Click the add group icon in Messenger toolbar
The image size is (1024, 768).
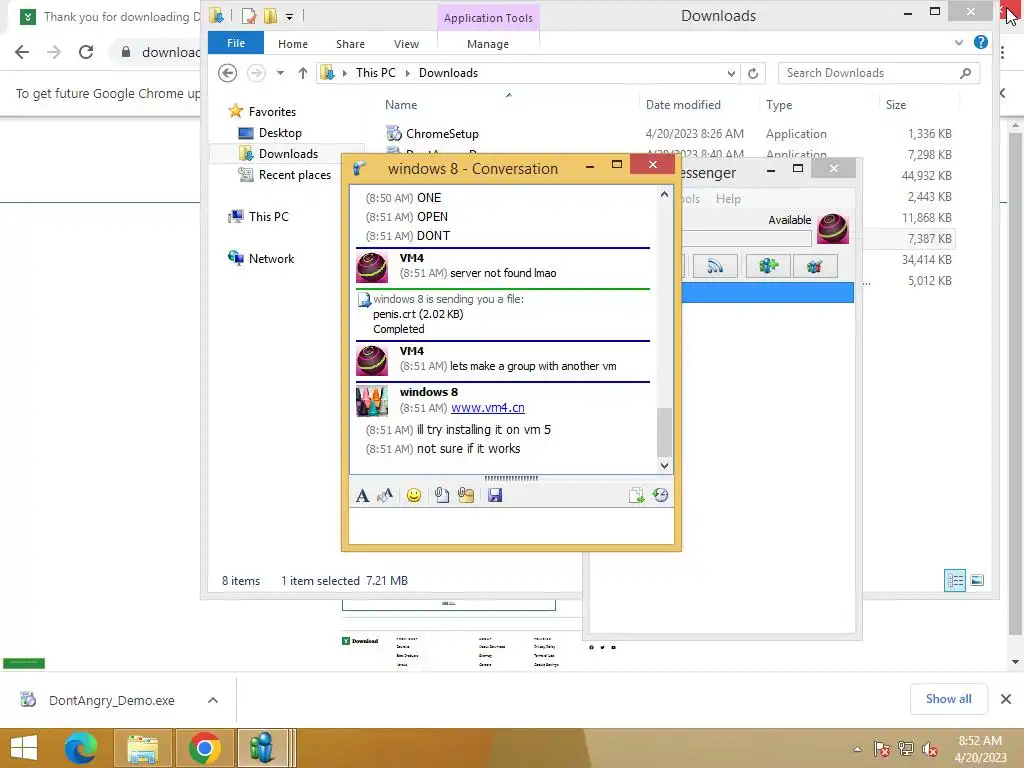click(x=768, y=266)
